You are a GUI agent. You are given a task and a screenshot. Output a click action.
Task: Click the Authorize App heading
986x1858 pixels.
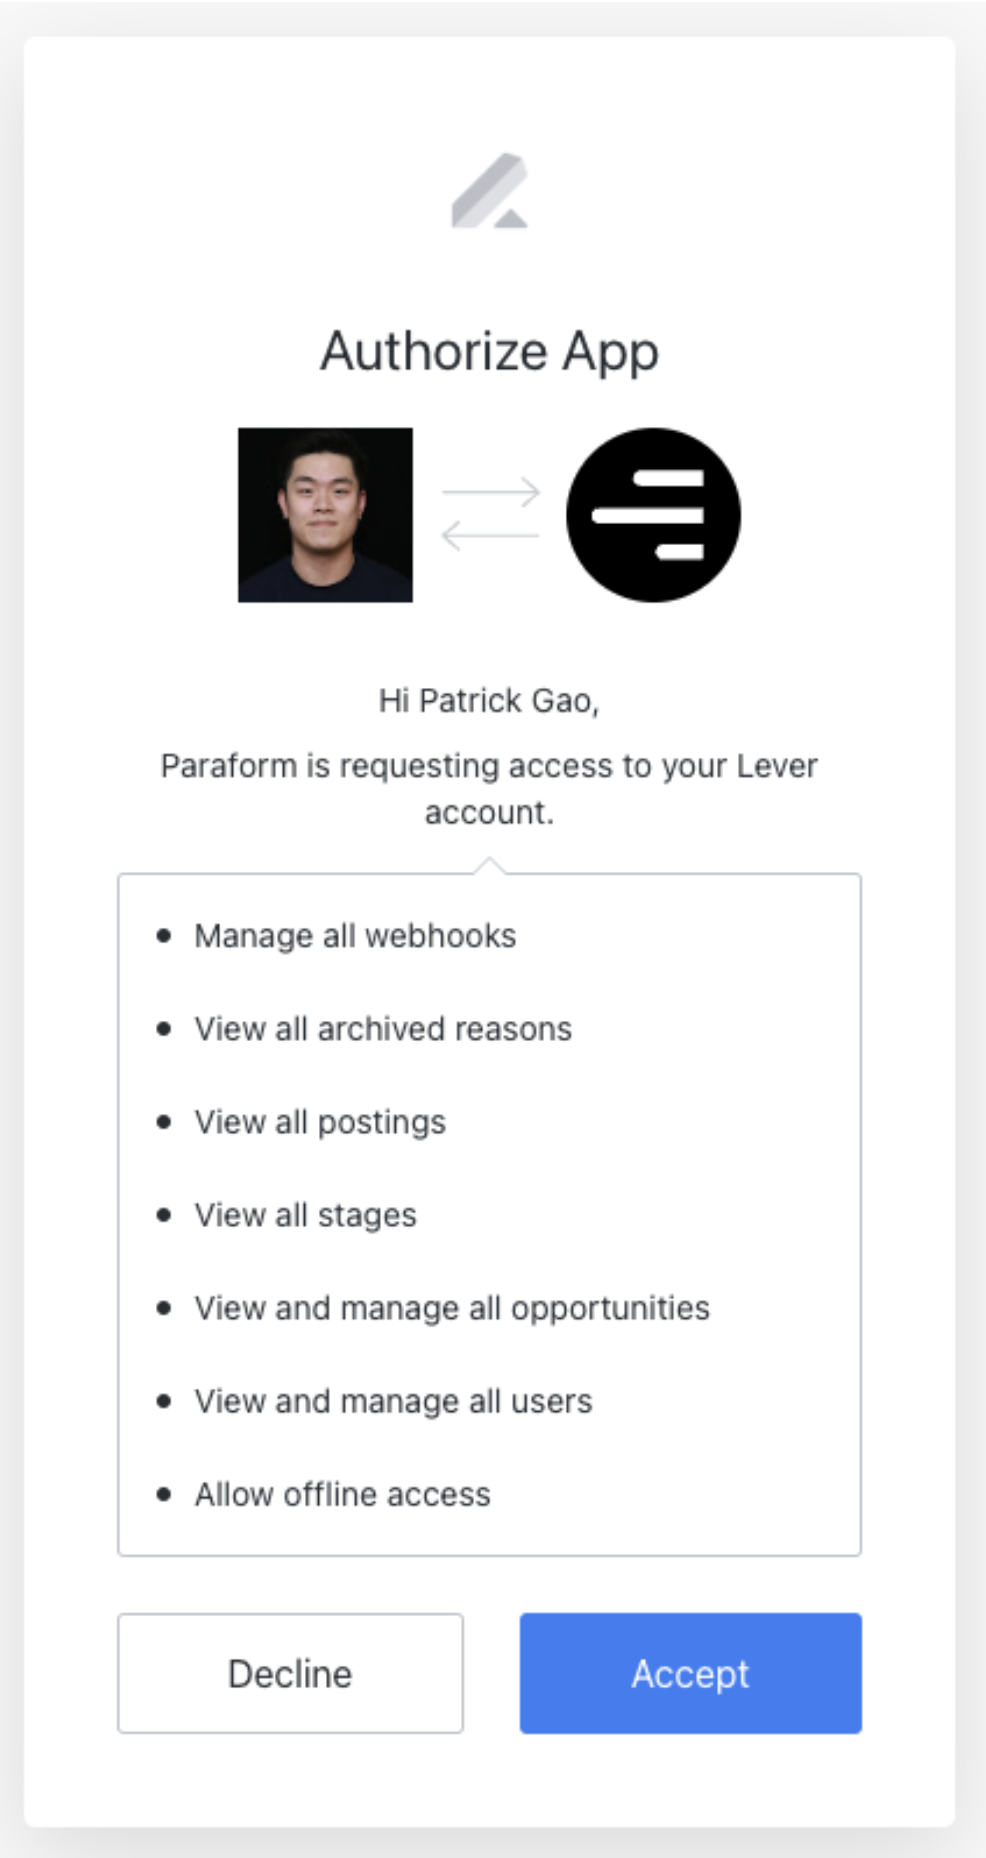489,351
